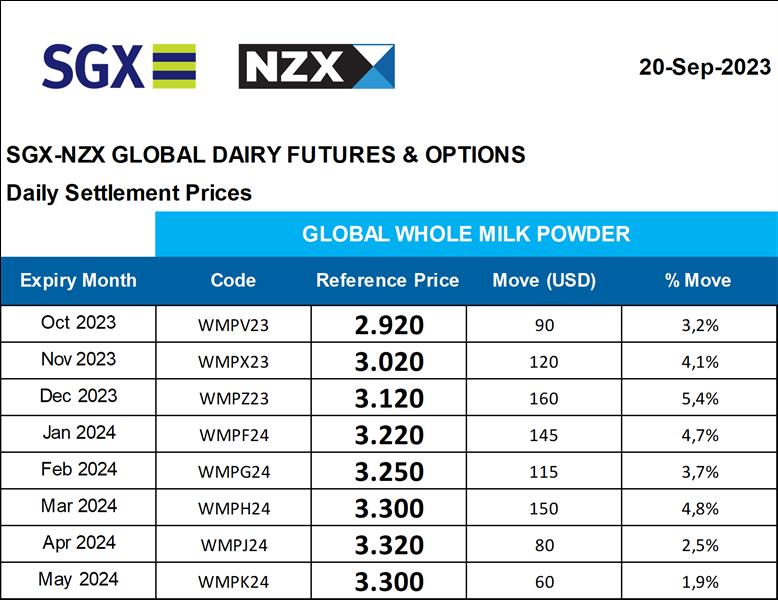
Task: Click the WMPF24 contract code
Action: click(233, 435)
